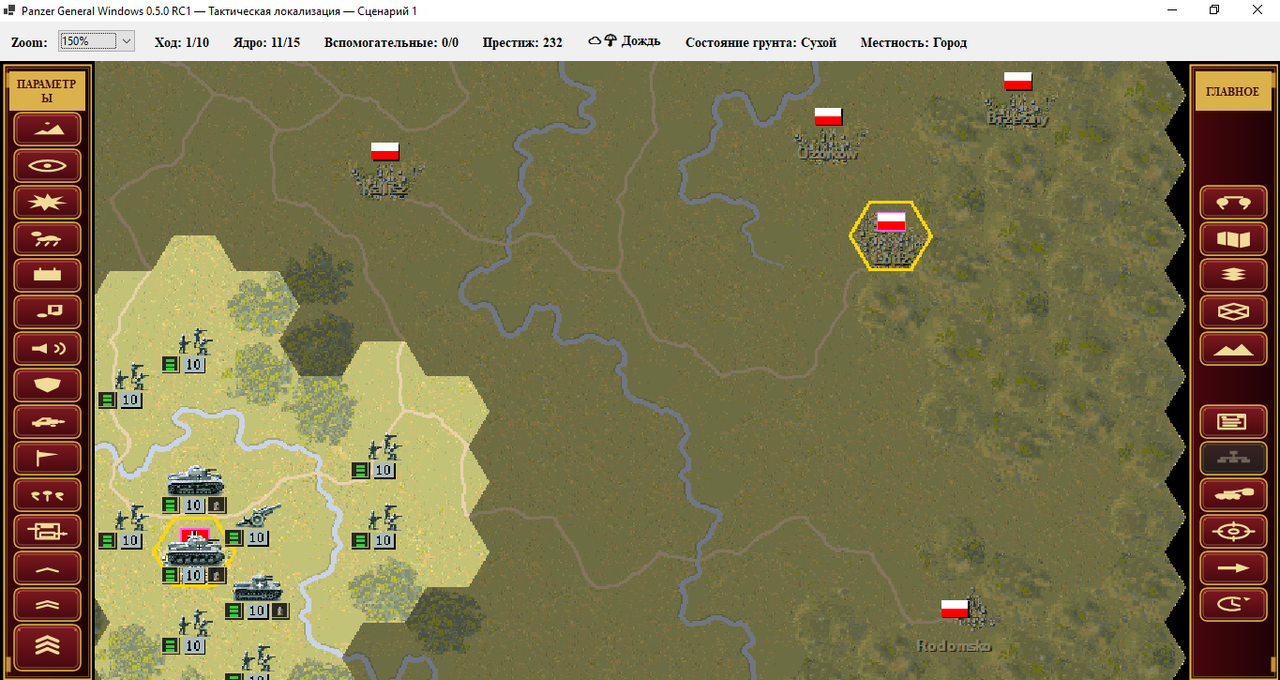Click the curved swap arrows icon in right panel
This screenshot has width=1280, height=680.
1232,202
